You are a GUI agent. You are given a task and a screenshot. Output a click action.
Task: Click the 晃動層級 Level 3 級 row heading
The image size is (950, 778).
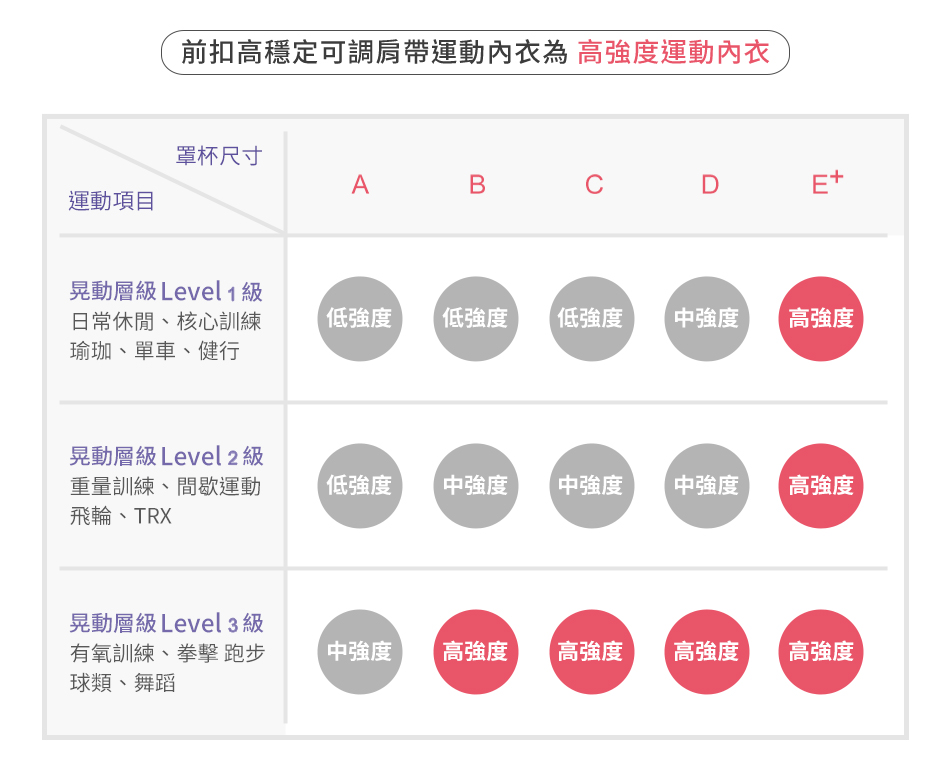[x=166, y=624]
